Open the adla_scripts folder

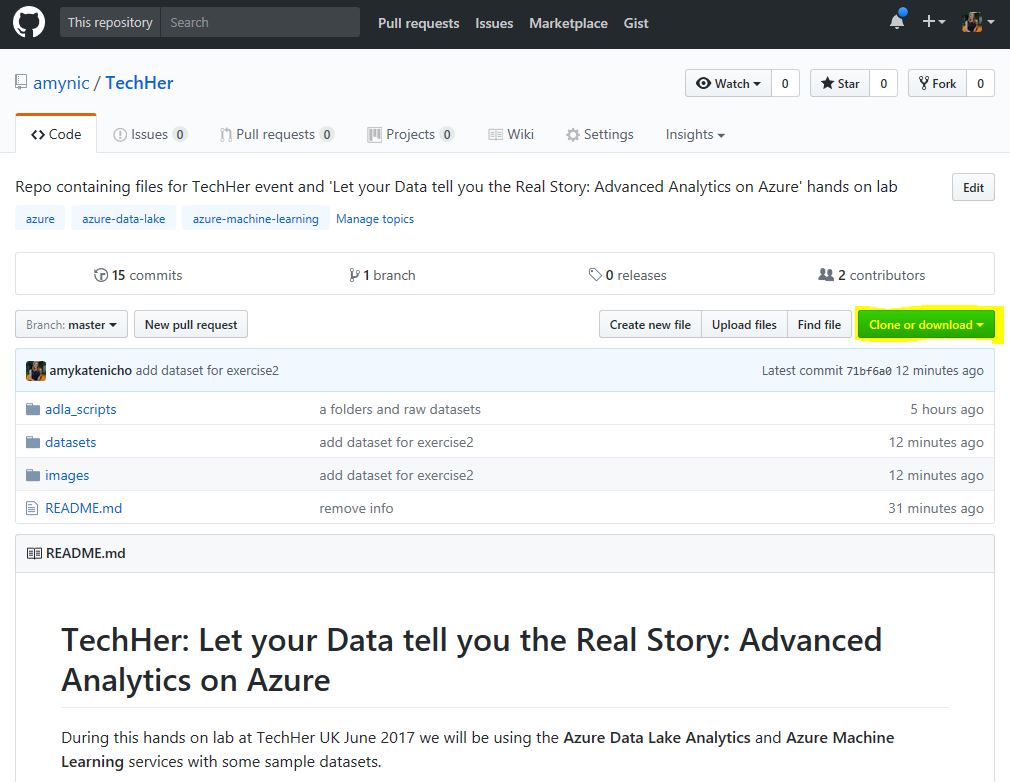pos(81,409)
